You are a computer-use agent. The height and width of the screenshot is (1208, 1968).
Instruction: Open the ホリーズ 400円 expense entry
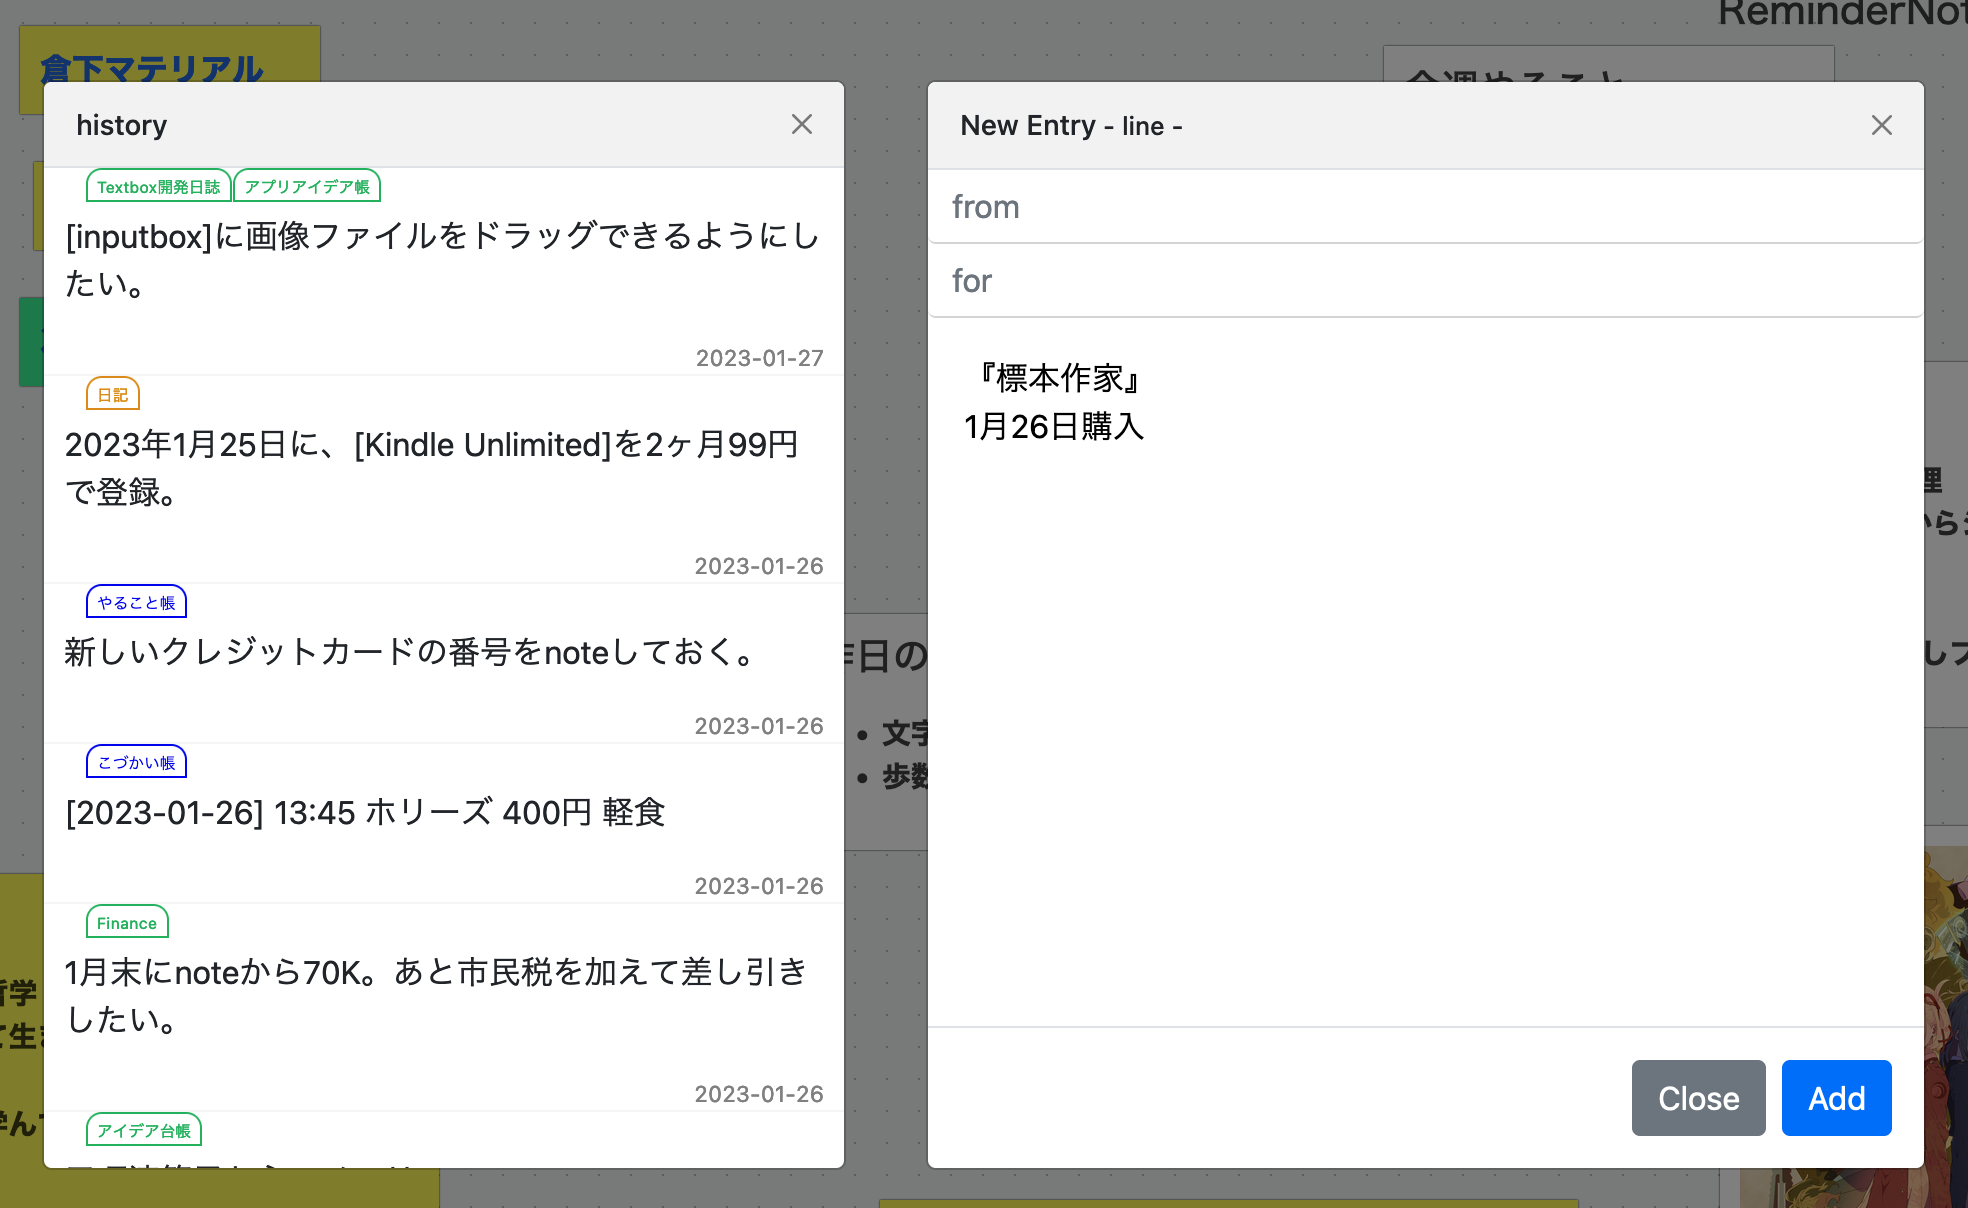365,813
